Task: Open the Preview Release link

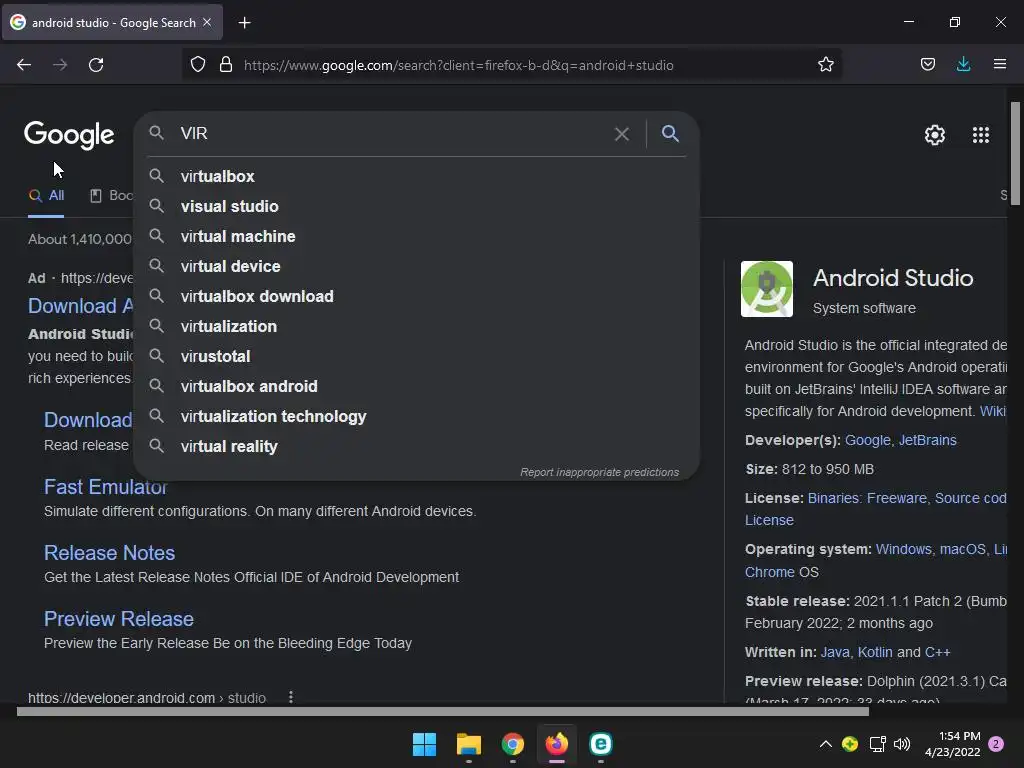Action: coord(119,619)
